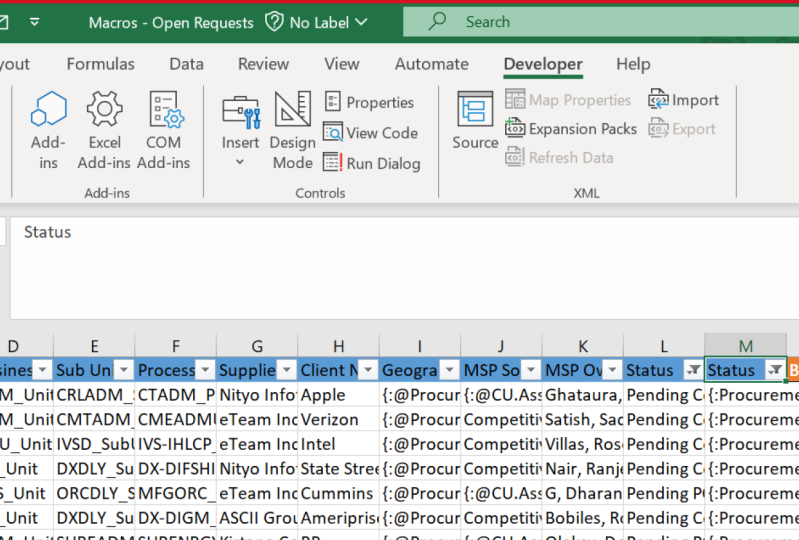The image size is (799, 540).
Task: Select column M header
Action: pos(746,346)
